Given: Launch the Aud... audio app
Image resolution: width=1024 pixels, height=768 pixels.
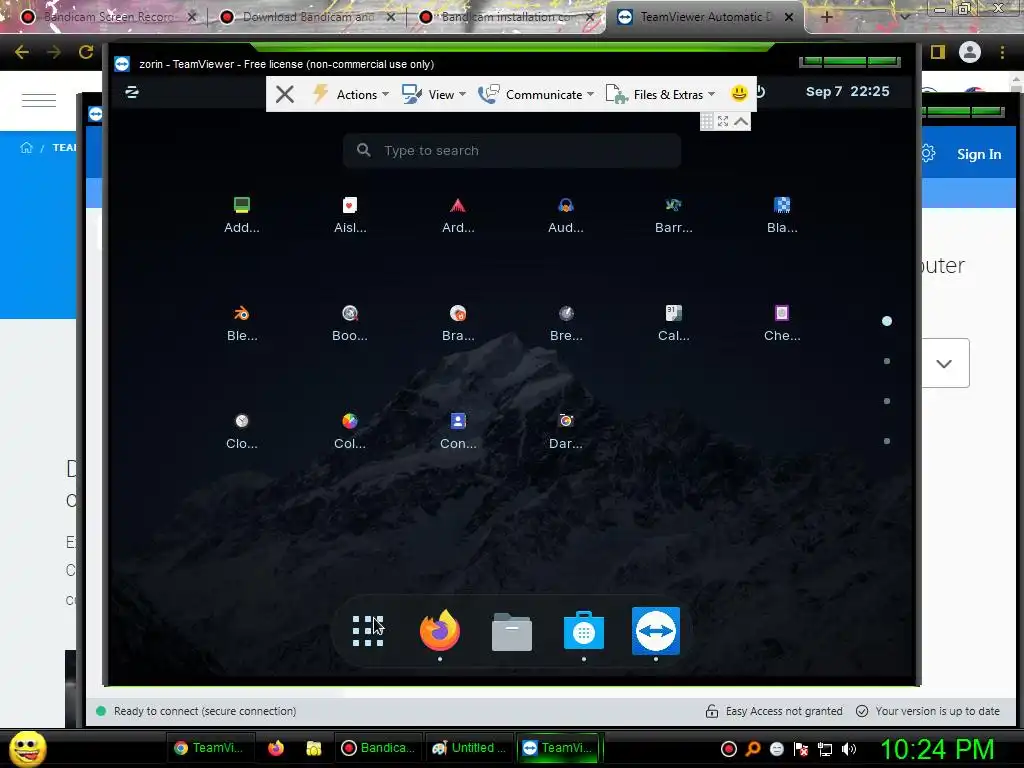Looking at the screenshot, I should [566, 214].
